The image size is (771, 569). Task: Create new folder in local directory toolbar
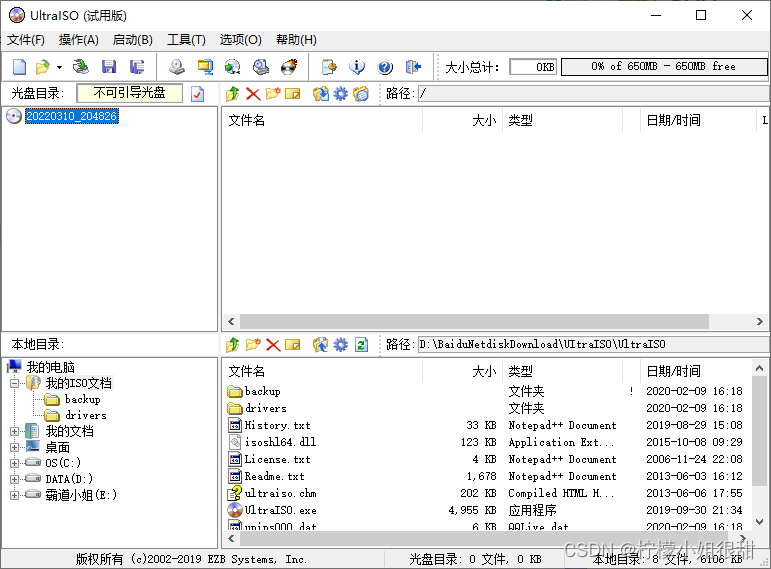pos(253,345)
